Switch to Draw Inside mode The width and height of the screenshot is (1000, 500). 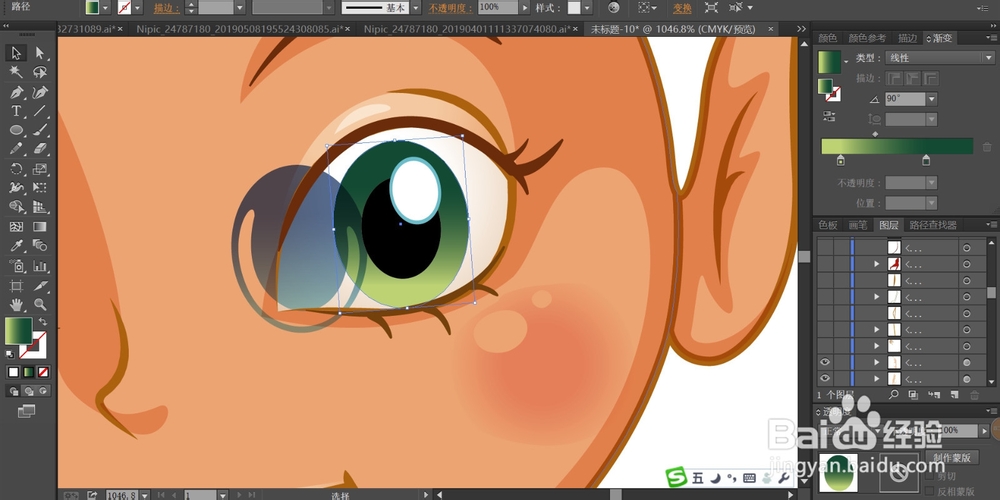click(x=43, y=391)
